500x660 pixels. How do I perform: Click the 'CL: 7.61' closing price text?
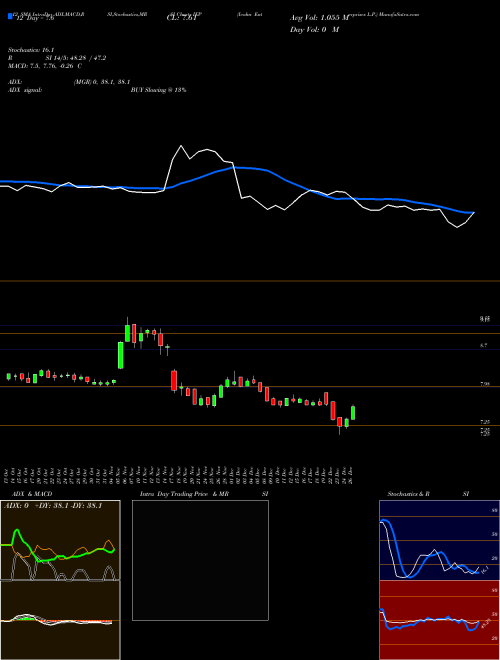point(180,19)
